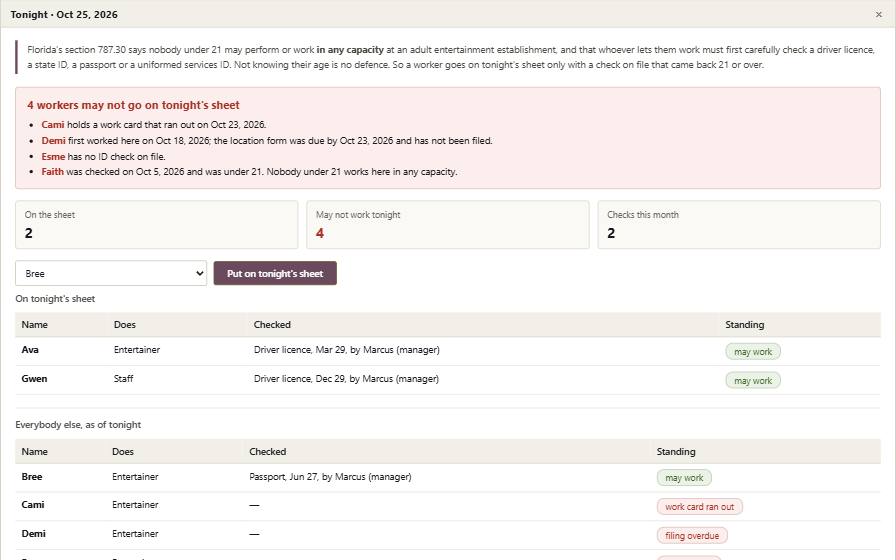Click Gwen in tonight's sheet table

tap(34, 378)
